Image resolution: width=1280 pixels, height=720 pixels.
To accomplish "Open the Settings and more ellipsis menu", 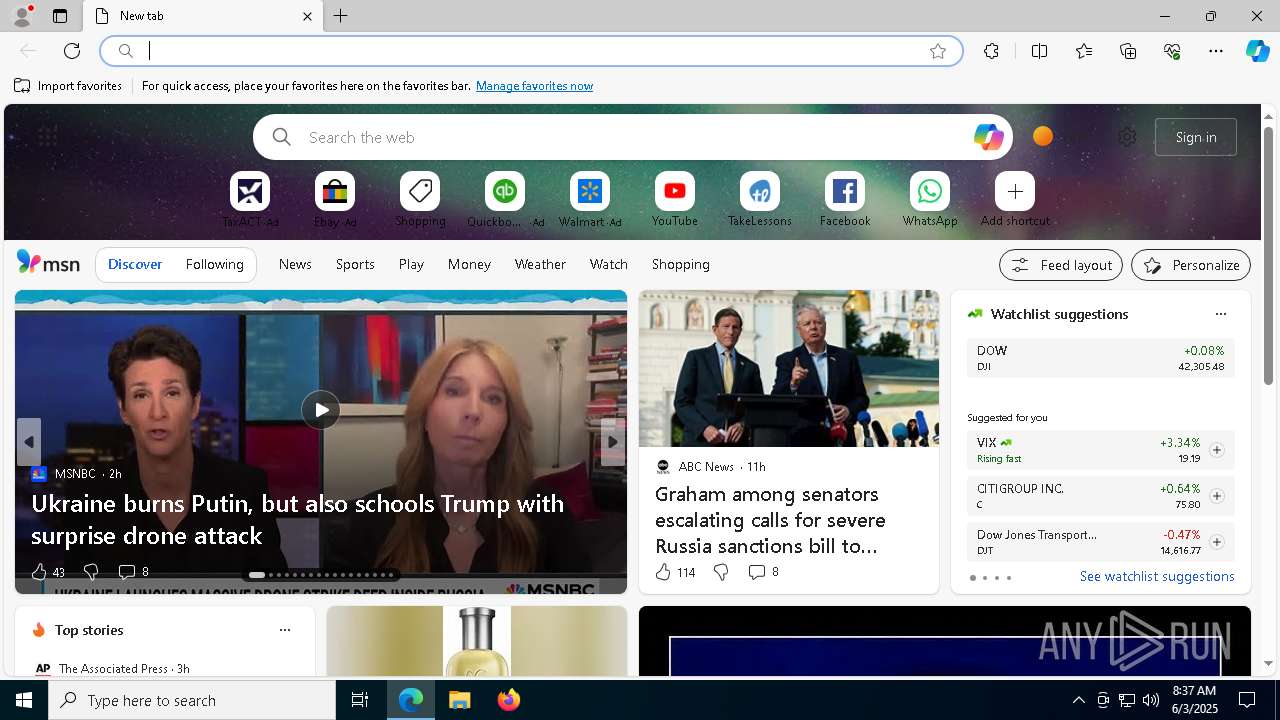I will (x=1216, y=51).
